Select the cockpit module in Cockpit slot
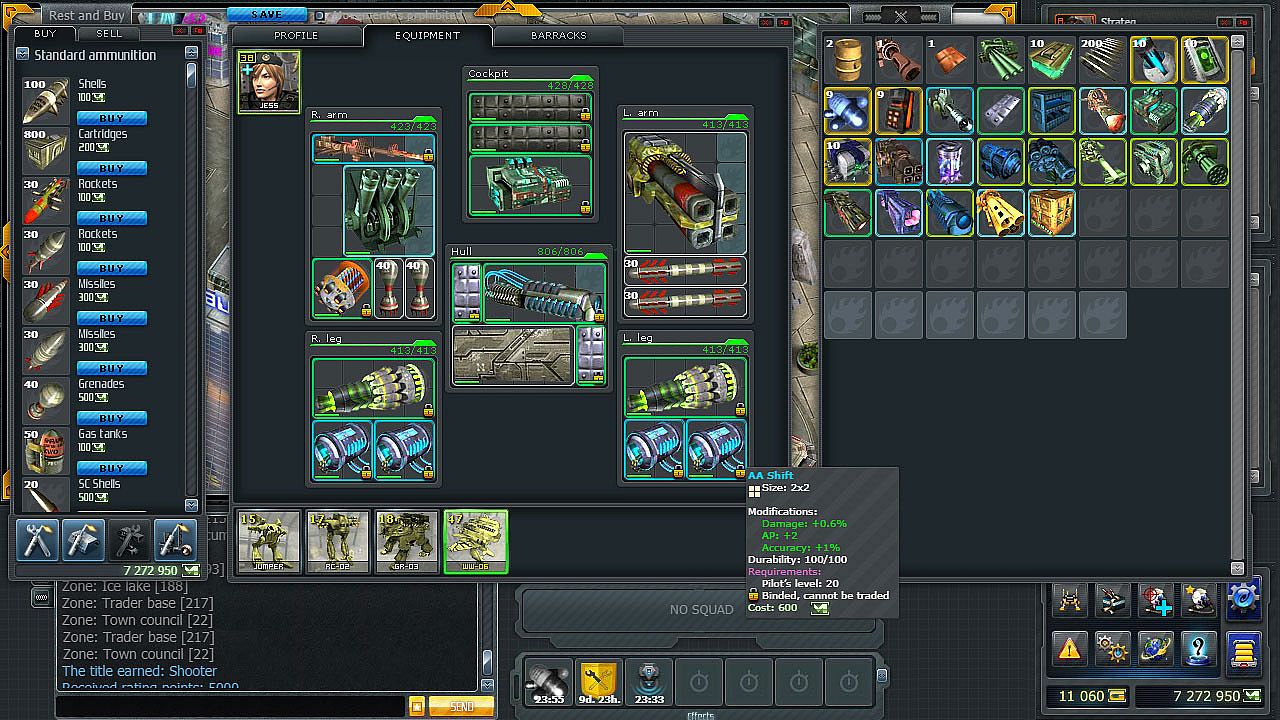The image size is (1280, 720). pyautogui.click(x=530, y=186)
